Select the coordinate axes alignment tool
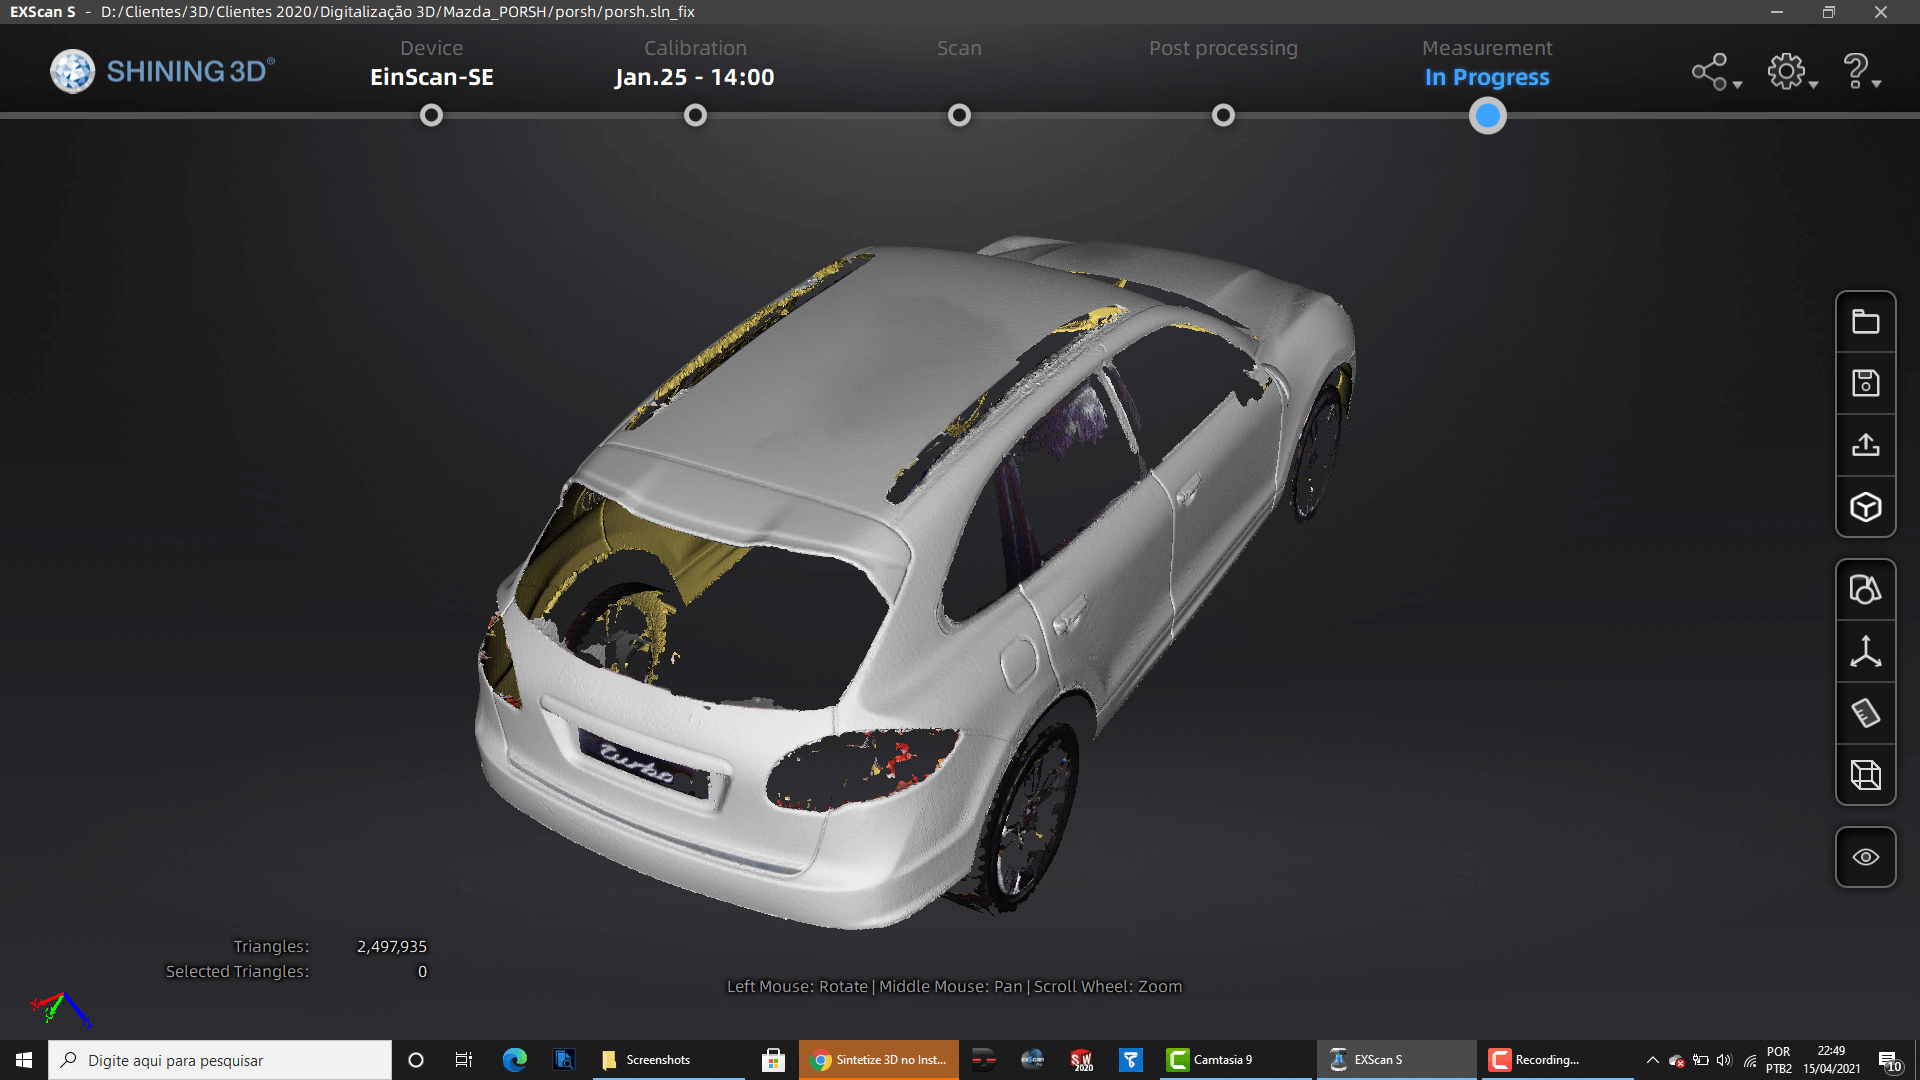Image resolution: width=1920 pixels, height=1080 pixels. [x=1866, y=652]
